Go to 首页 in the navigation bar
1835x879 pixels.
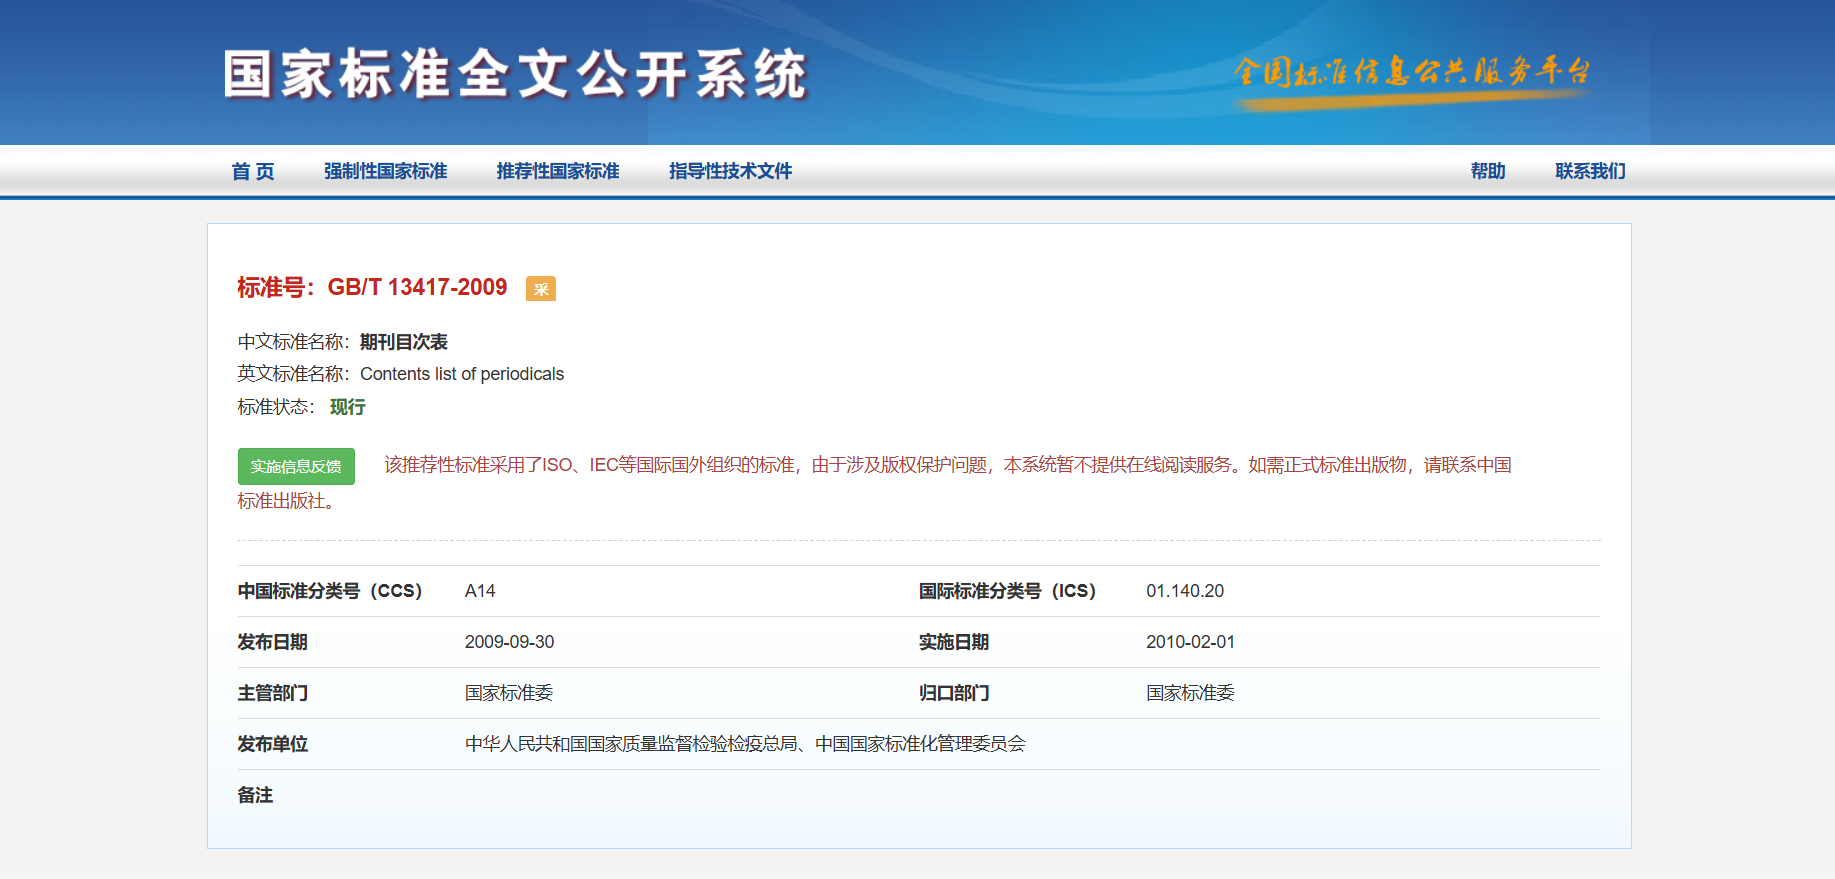click(x=253, y=171)
